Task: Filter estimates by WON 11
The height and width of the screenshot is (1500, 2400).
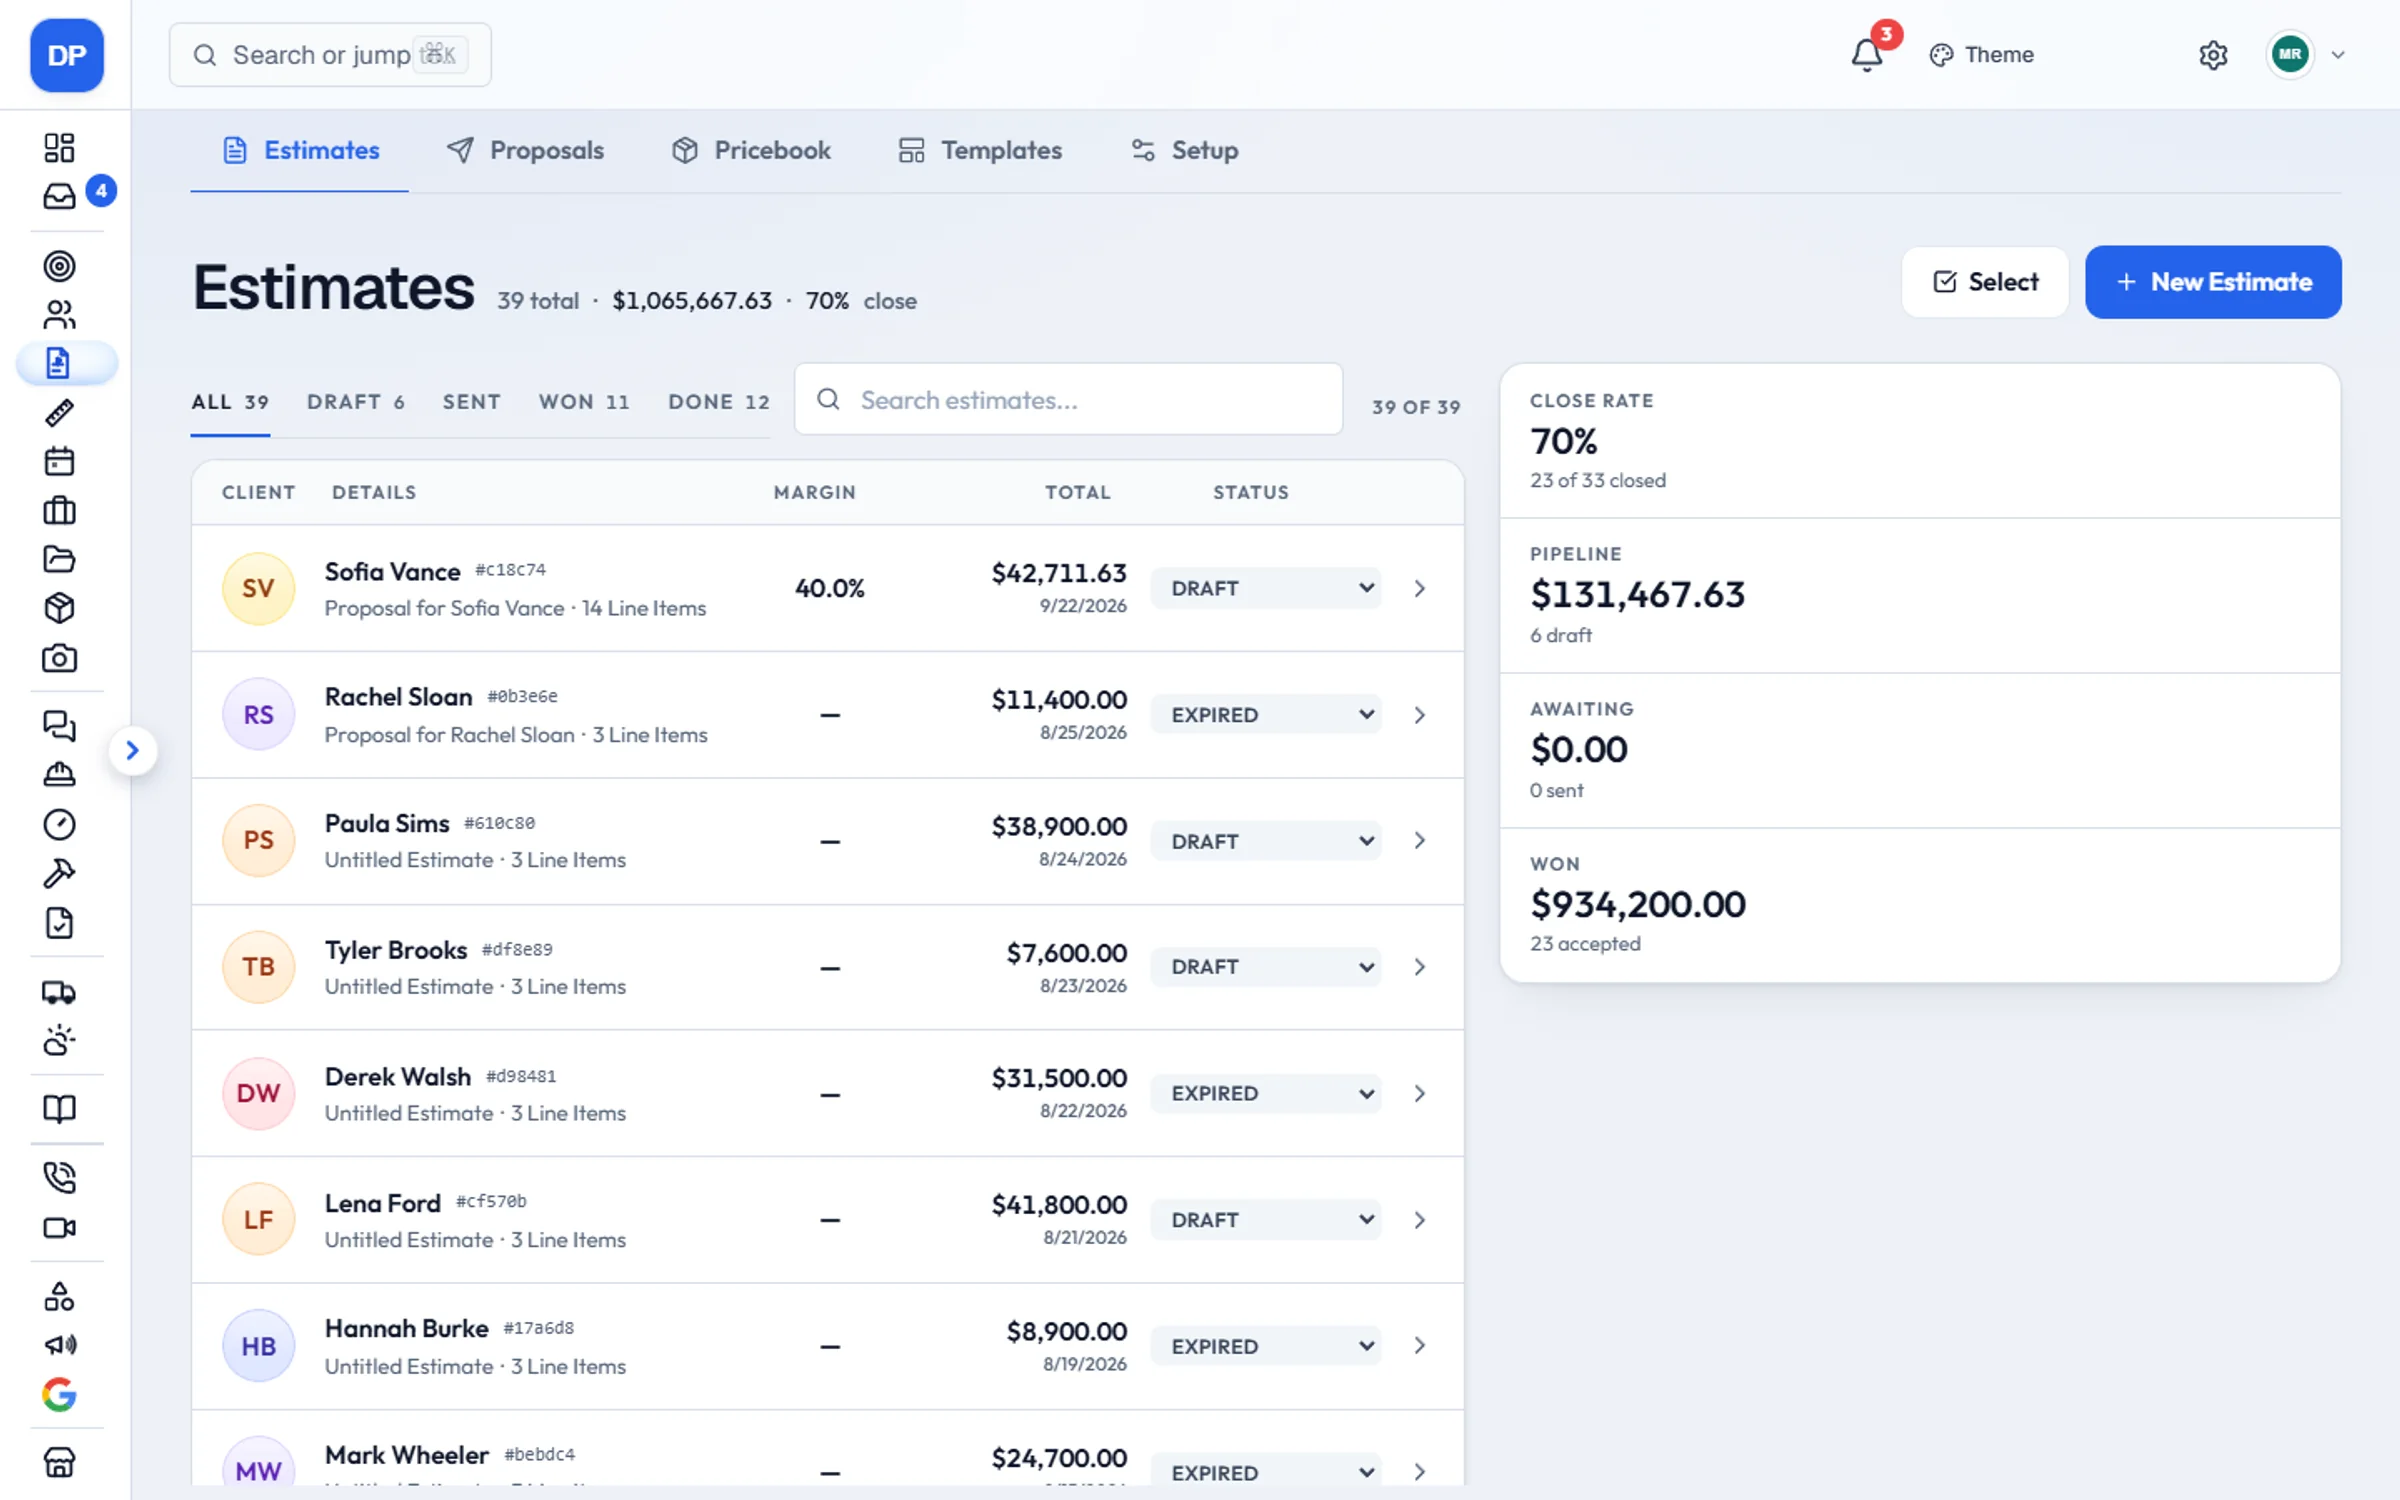Action: pyautogui.click(x=585, y=402)
